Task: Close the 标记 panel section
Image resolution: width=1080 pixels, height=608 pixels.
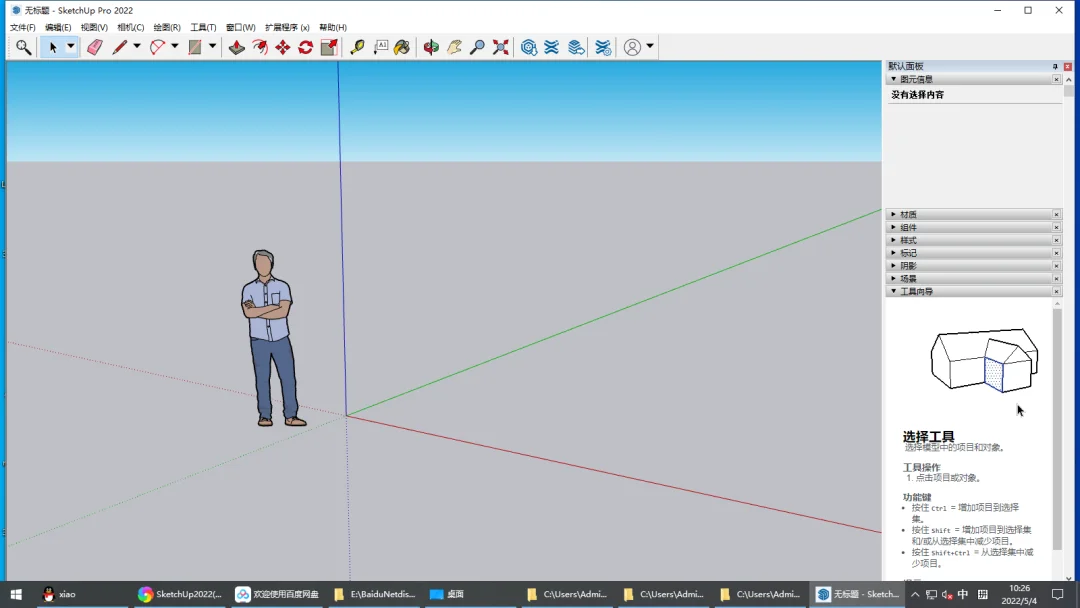Action: 1056,253
